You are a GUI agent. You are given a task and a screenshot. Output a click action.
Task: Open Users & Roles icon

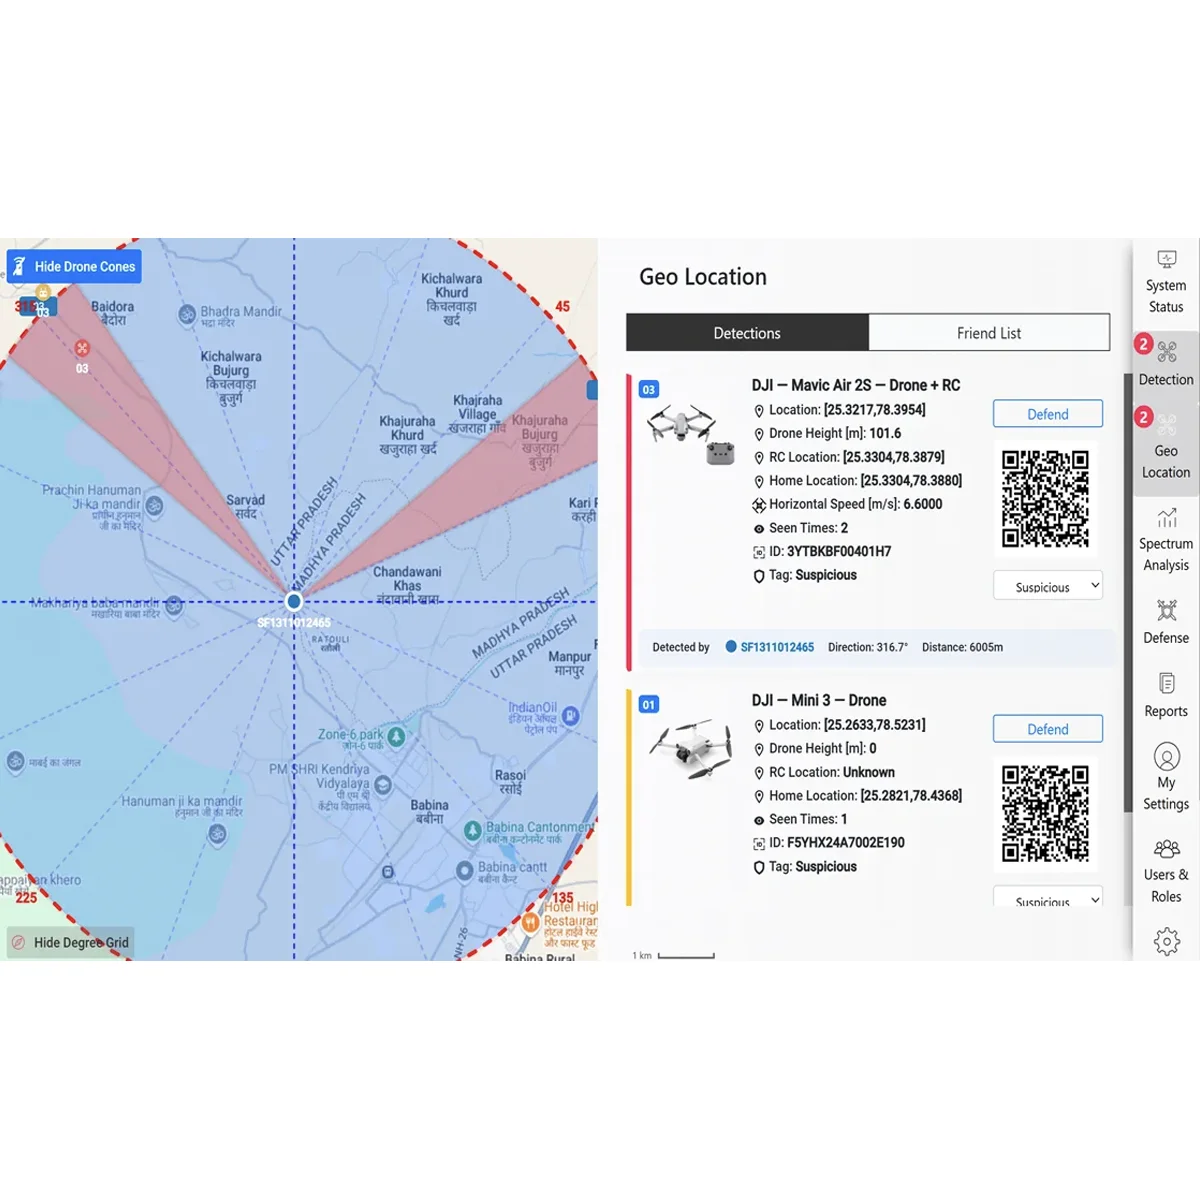(1166, 849)
